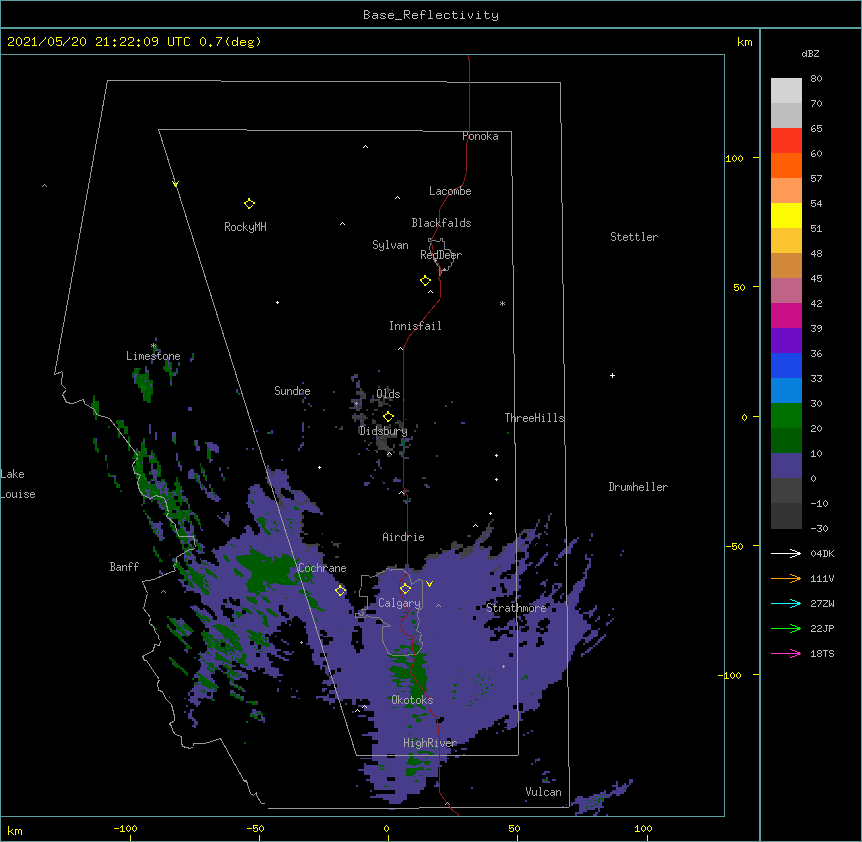862x842 pixels.
Task: Click the bright red legend swatch
Action: [x=786, y=141]
